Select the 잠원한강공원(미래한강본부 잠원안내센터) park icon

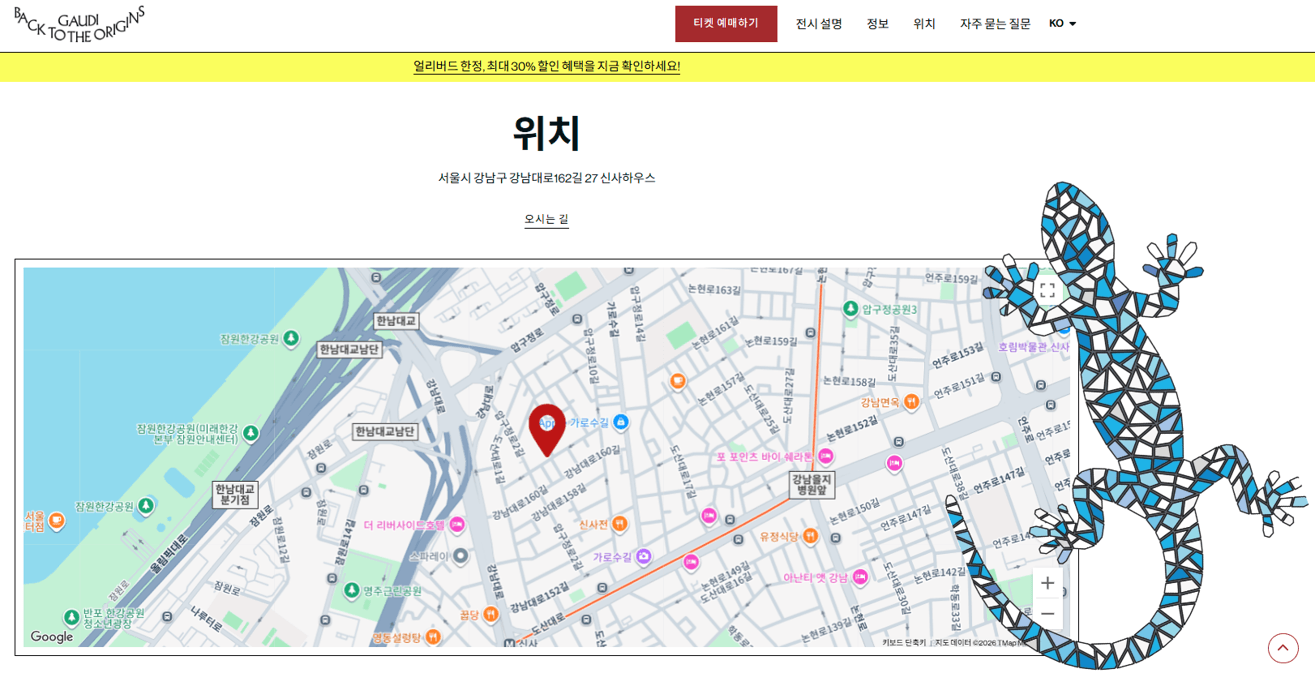251,433
